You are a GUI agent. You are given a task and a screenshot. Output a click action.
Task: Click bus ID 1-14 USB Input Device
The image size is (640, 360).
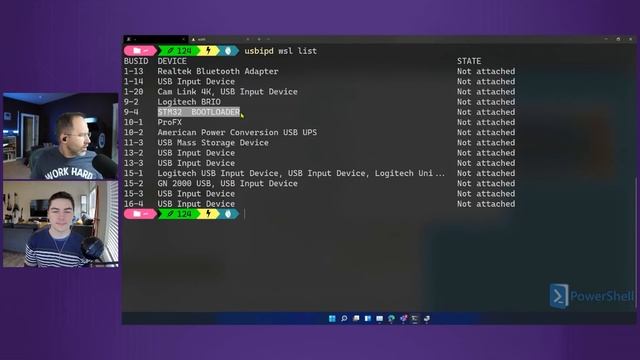pos(133,82)
